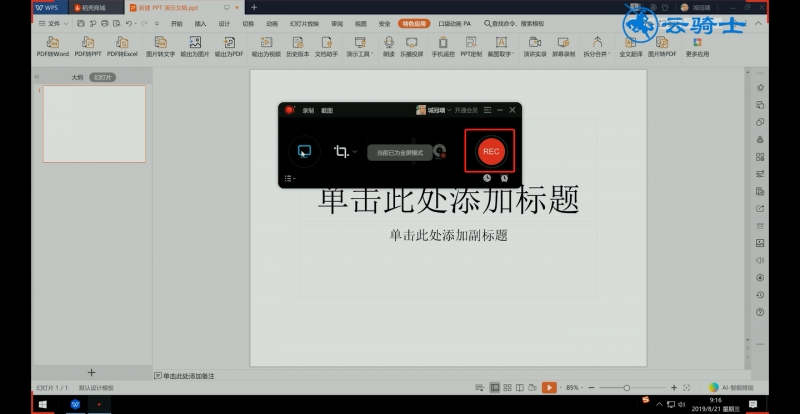Screen dimensions: 800x414
Task: Click the print preview icon
Action: [117, 23]
